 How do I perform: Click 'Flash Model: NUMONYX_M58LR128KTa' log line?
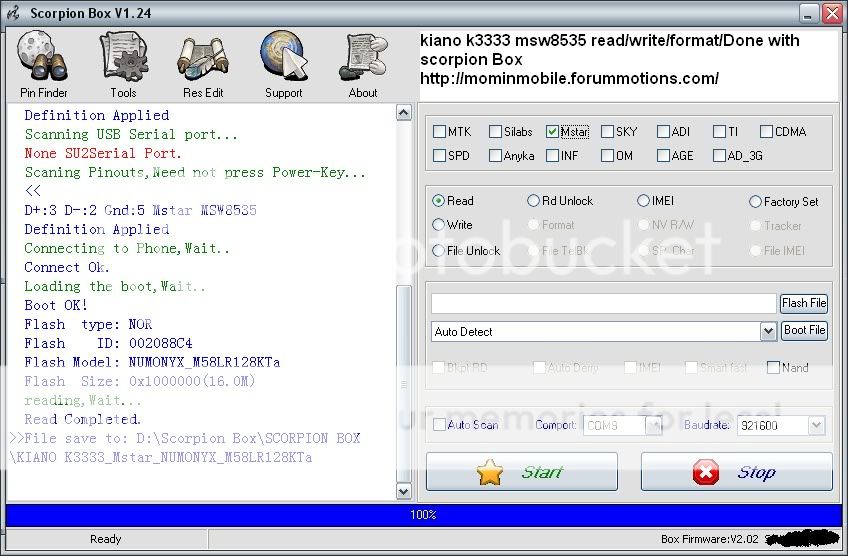click(x=152, y=362)
